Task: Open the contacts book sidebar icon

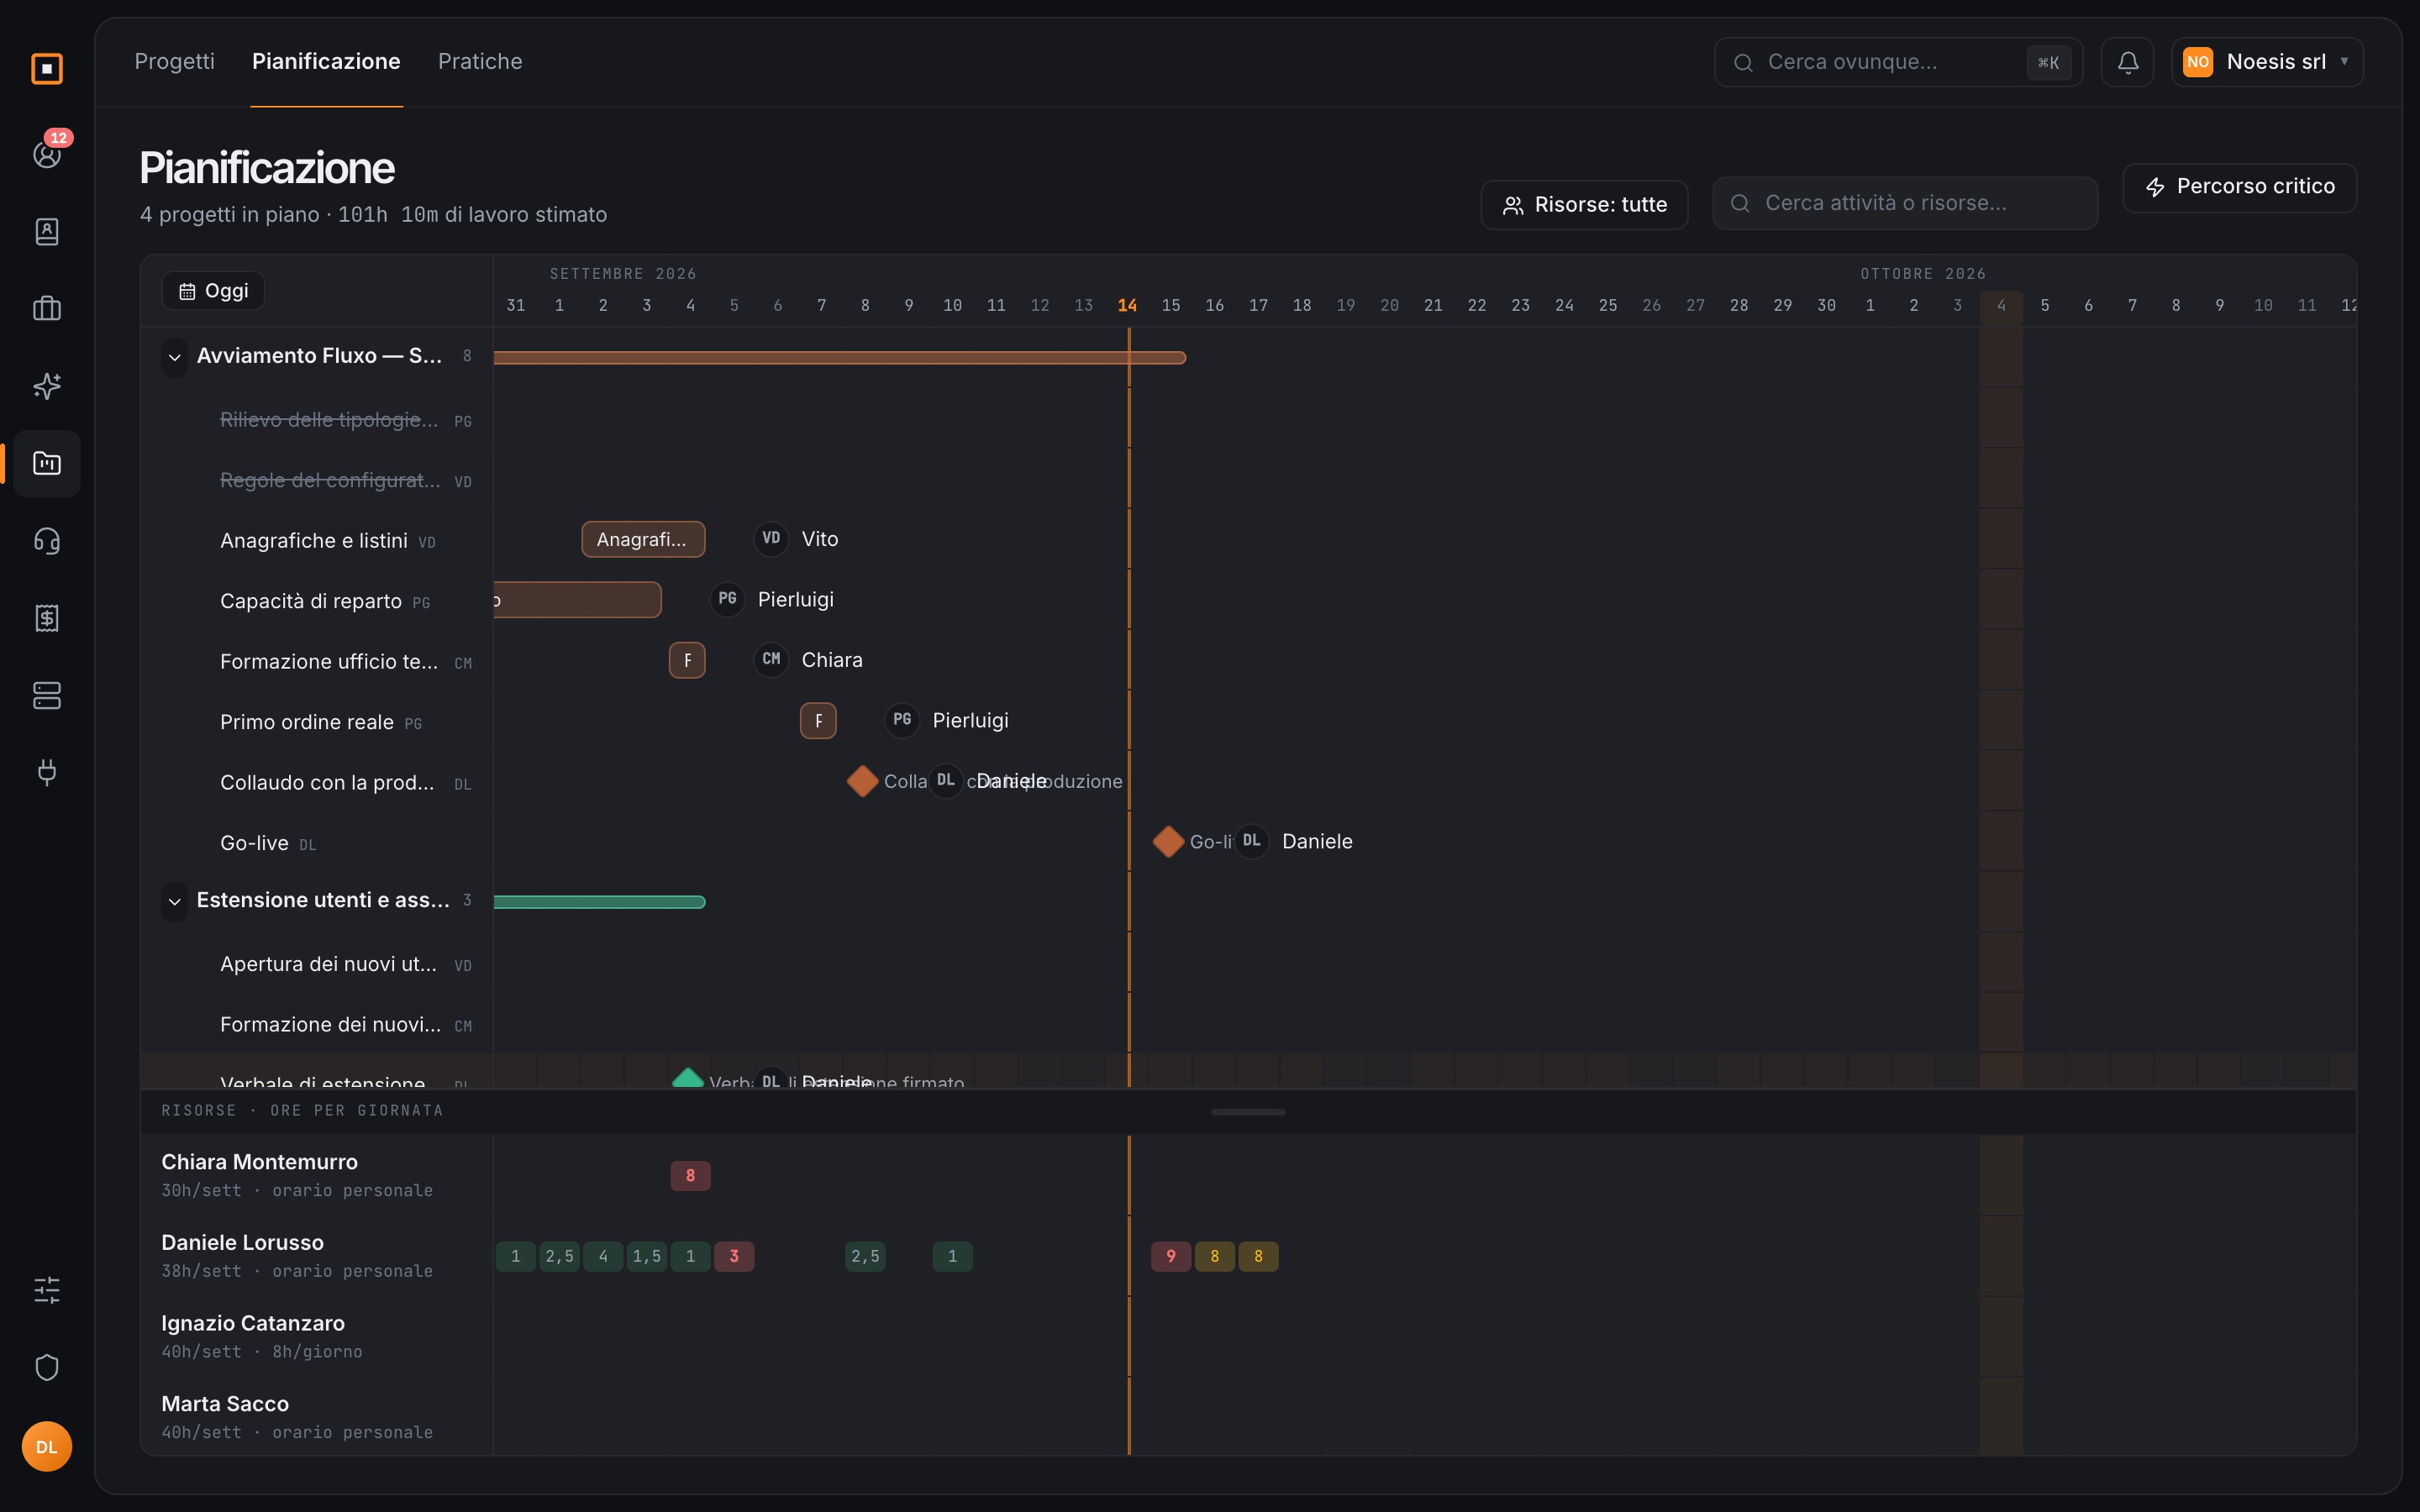Action: (x=47, y=232)
